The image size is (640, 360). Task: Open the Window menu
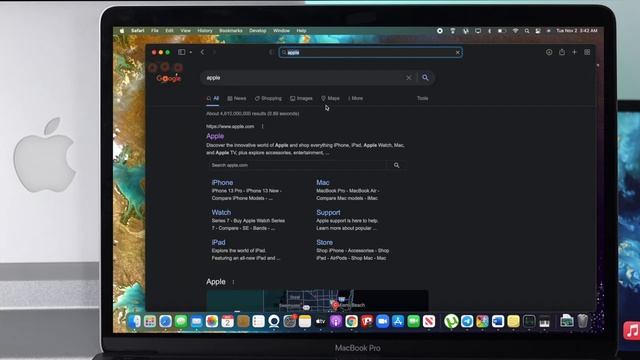coord(281,31)
